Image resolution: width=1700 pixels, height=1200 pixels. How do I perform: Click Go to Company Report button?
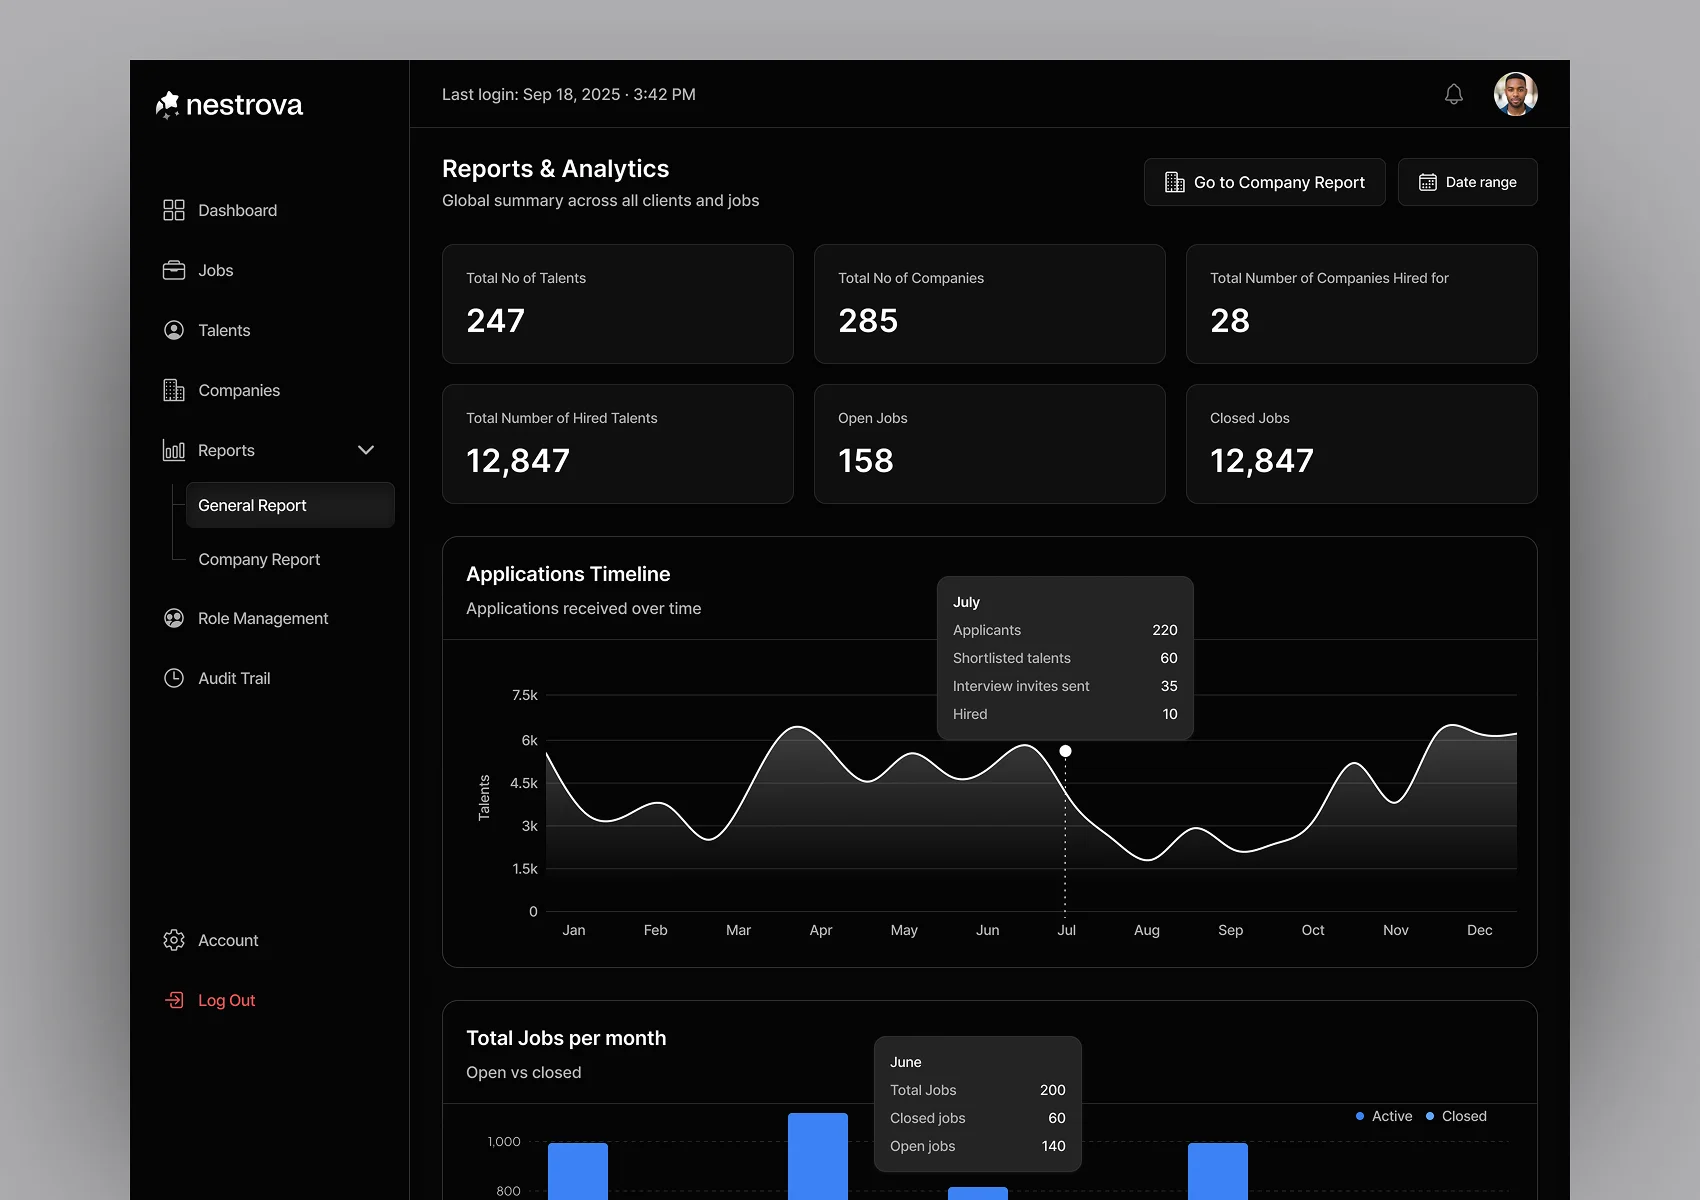1265,182
